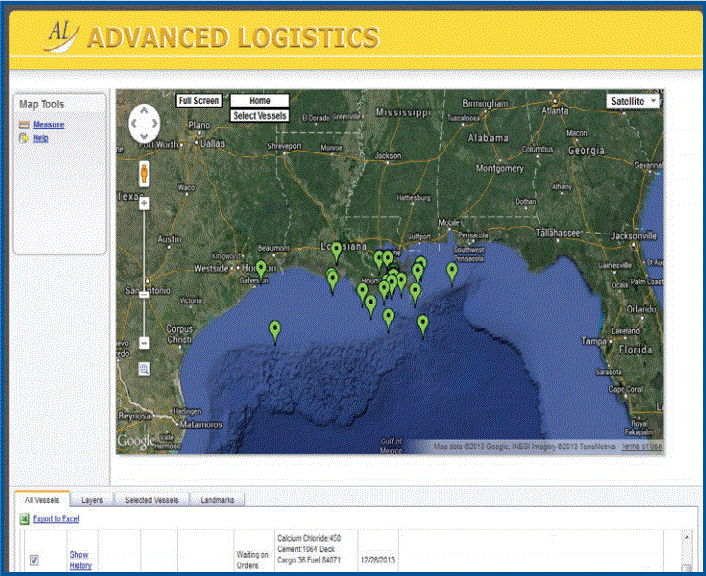
Task: Click the Full Screen map button
Action: click(198, 101)
